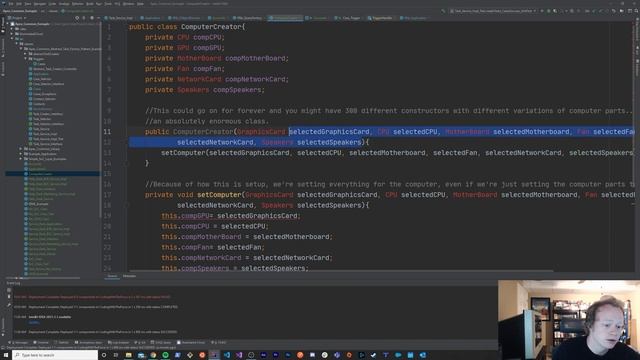
Task: Click the Windows taskbar search box
Action: pos(55,355)
